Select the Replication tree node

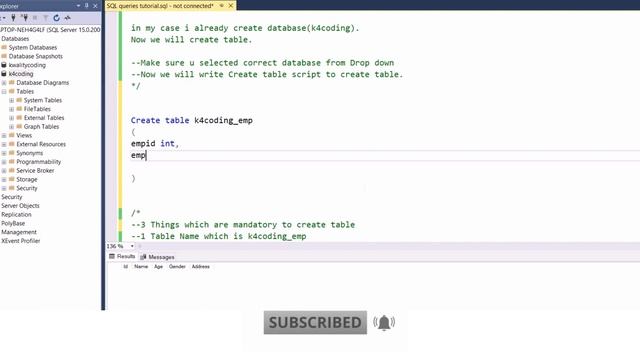(x=16, y=214)
